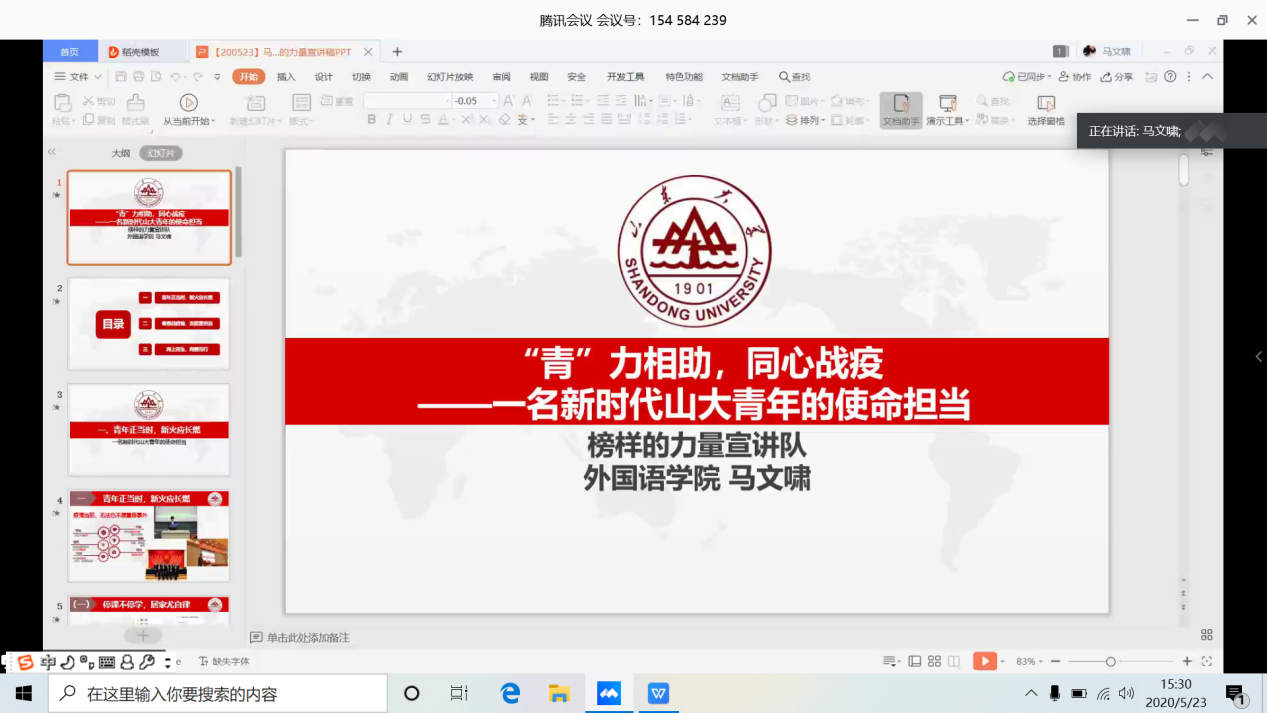Image resolution: width=1267 pixels, height=713 pixels.
Task: Switch to the 切换 ribbon tab
Action: click(361, 77)
